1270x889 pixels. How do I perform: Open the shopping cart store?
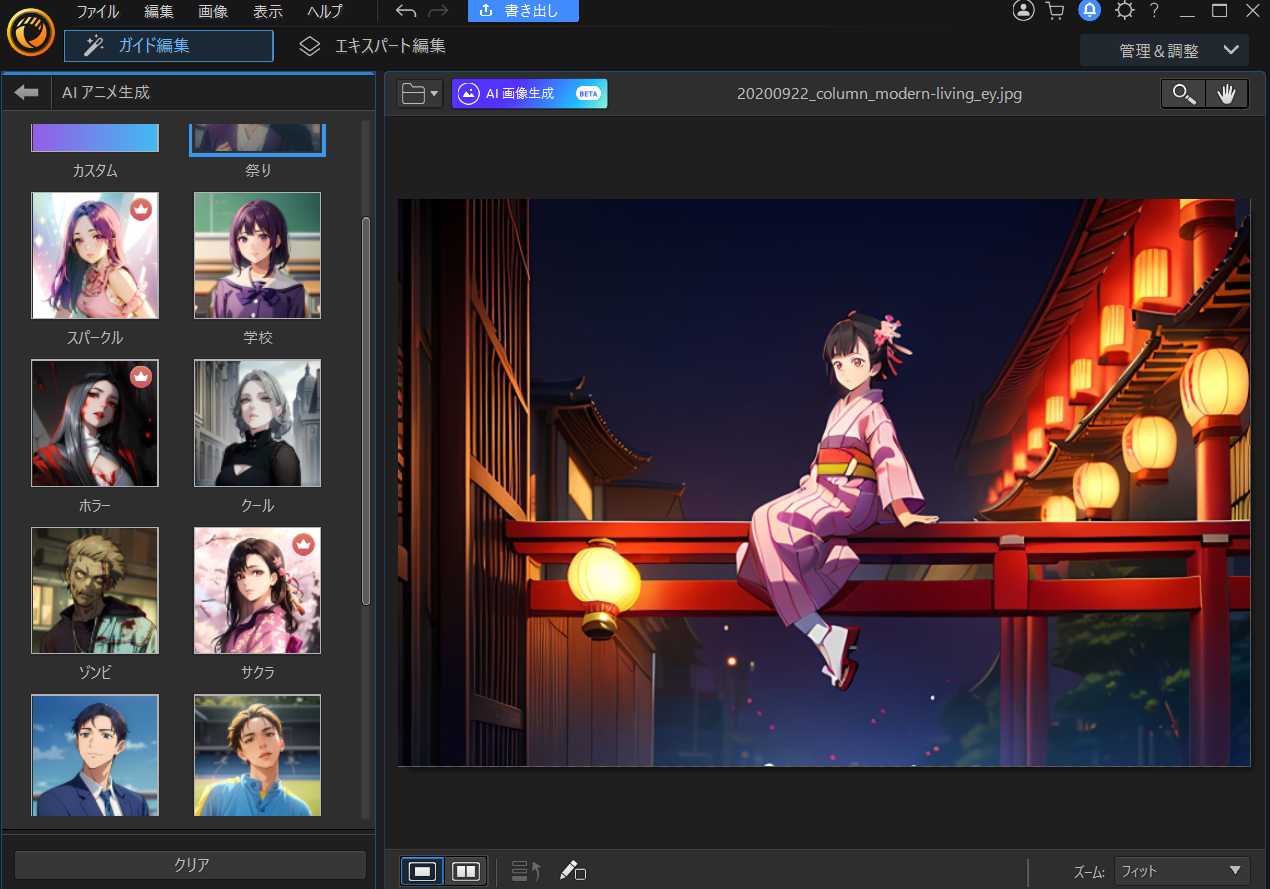click(1056, 11)
